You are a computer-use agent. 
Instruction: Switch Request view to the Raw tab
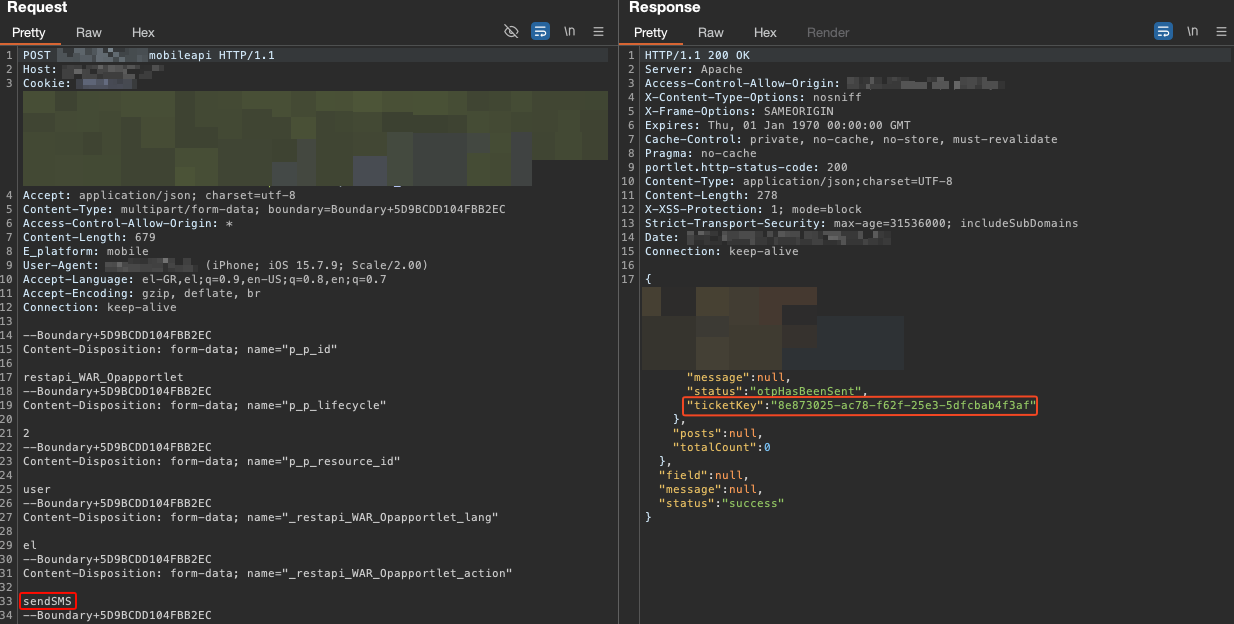[89, 33]
